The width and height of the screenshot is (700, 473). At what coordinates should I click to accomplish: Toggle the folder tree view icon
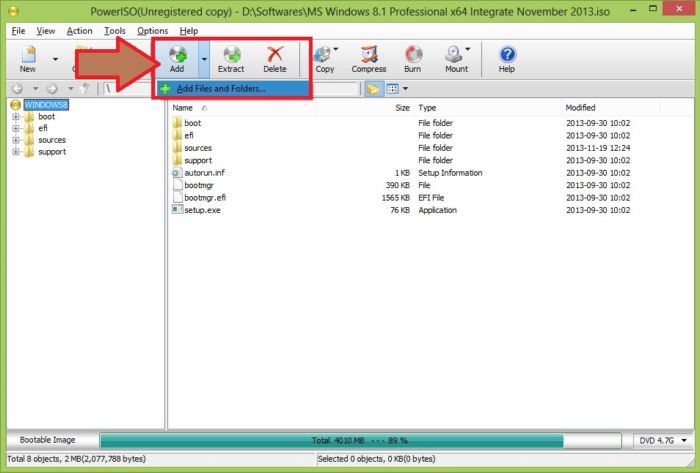(x=373, y=89)
